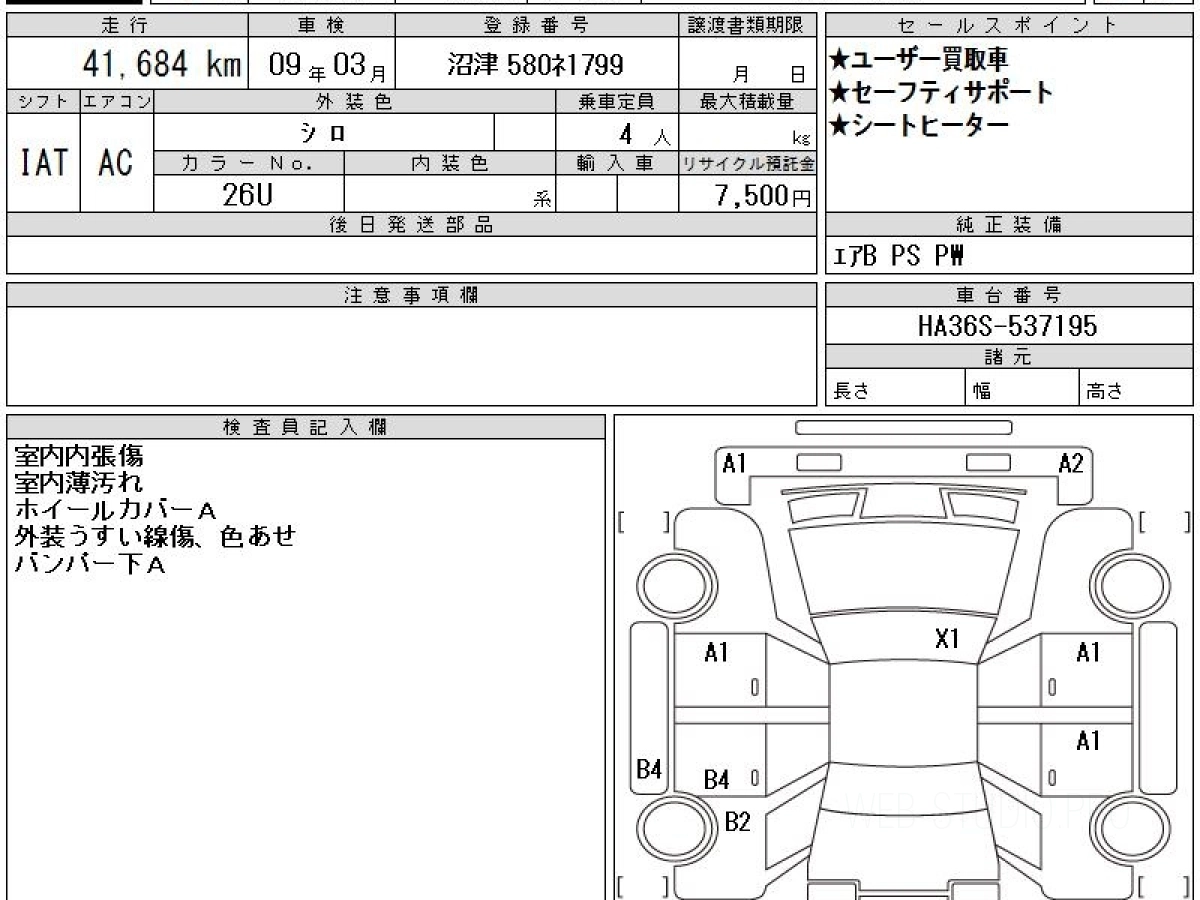Image resolution: width=1200 pixels, height=900 pixels.
Task: Click the 車検 header cell
Action: click(x=321, y=25)
